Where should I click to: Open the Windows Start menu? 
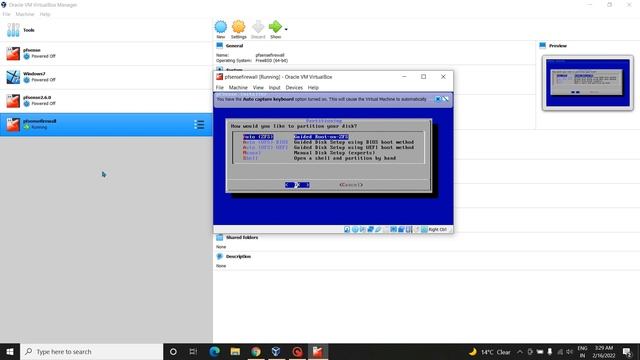coord(10,351)
